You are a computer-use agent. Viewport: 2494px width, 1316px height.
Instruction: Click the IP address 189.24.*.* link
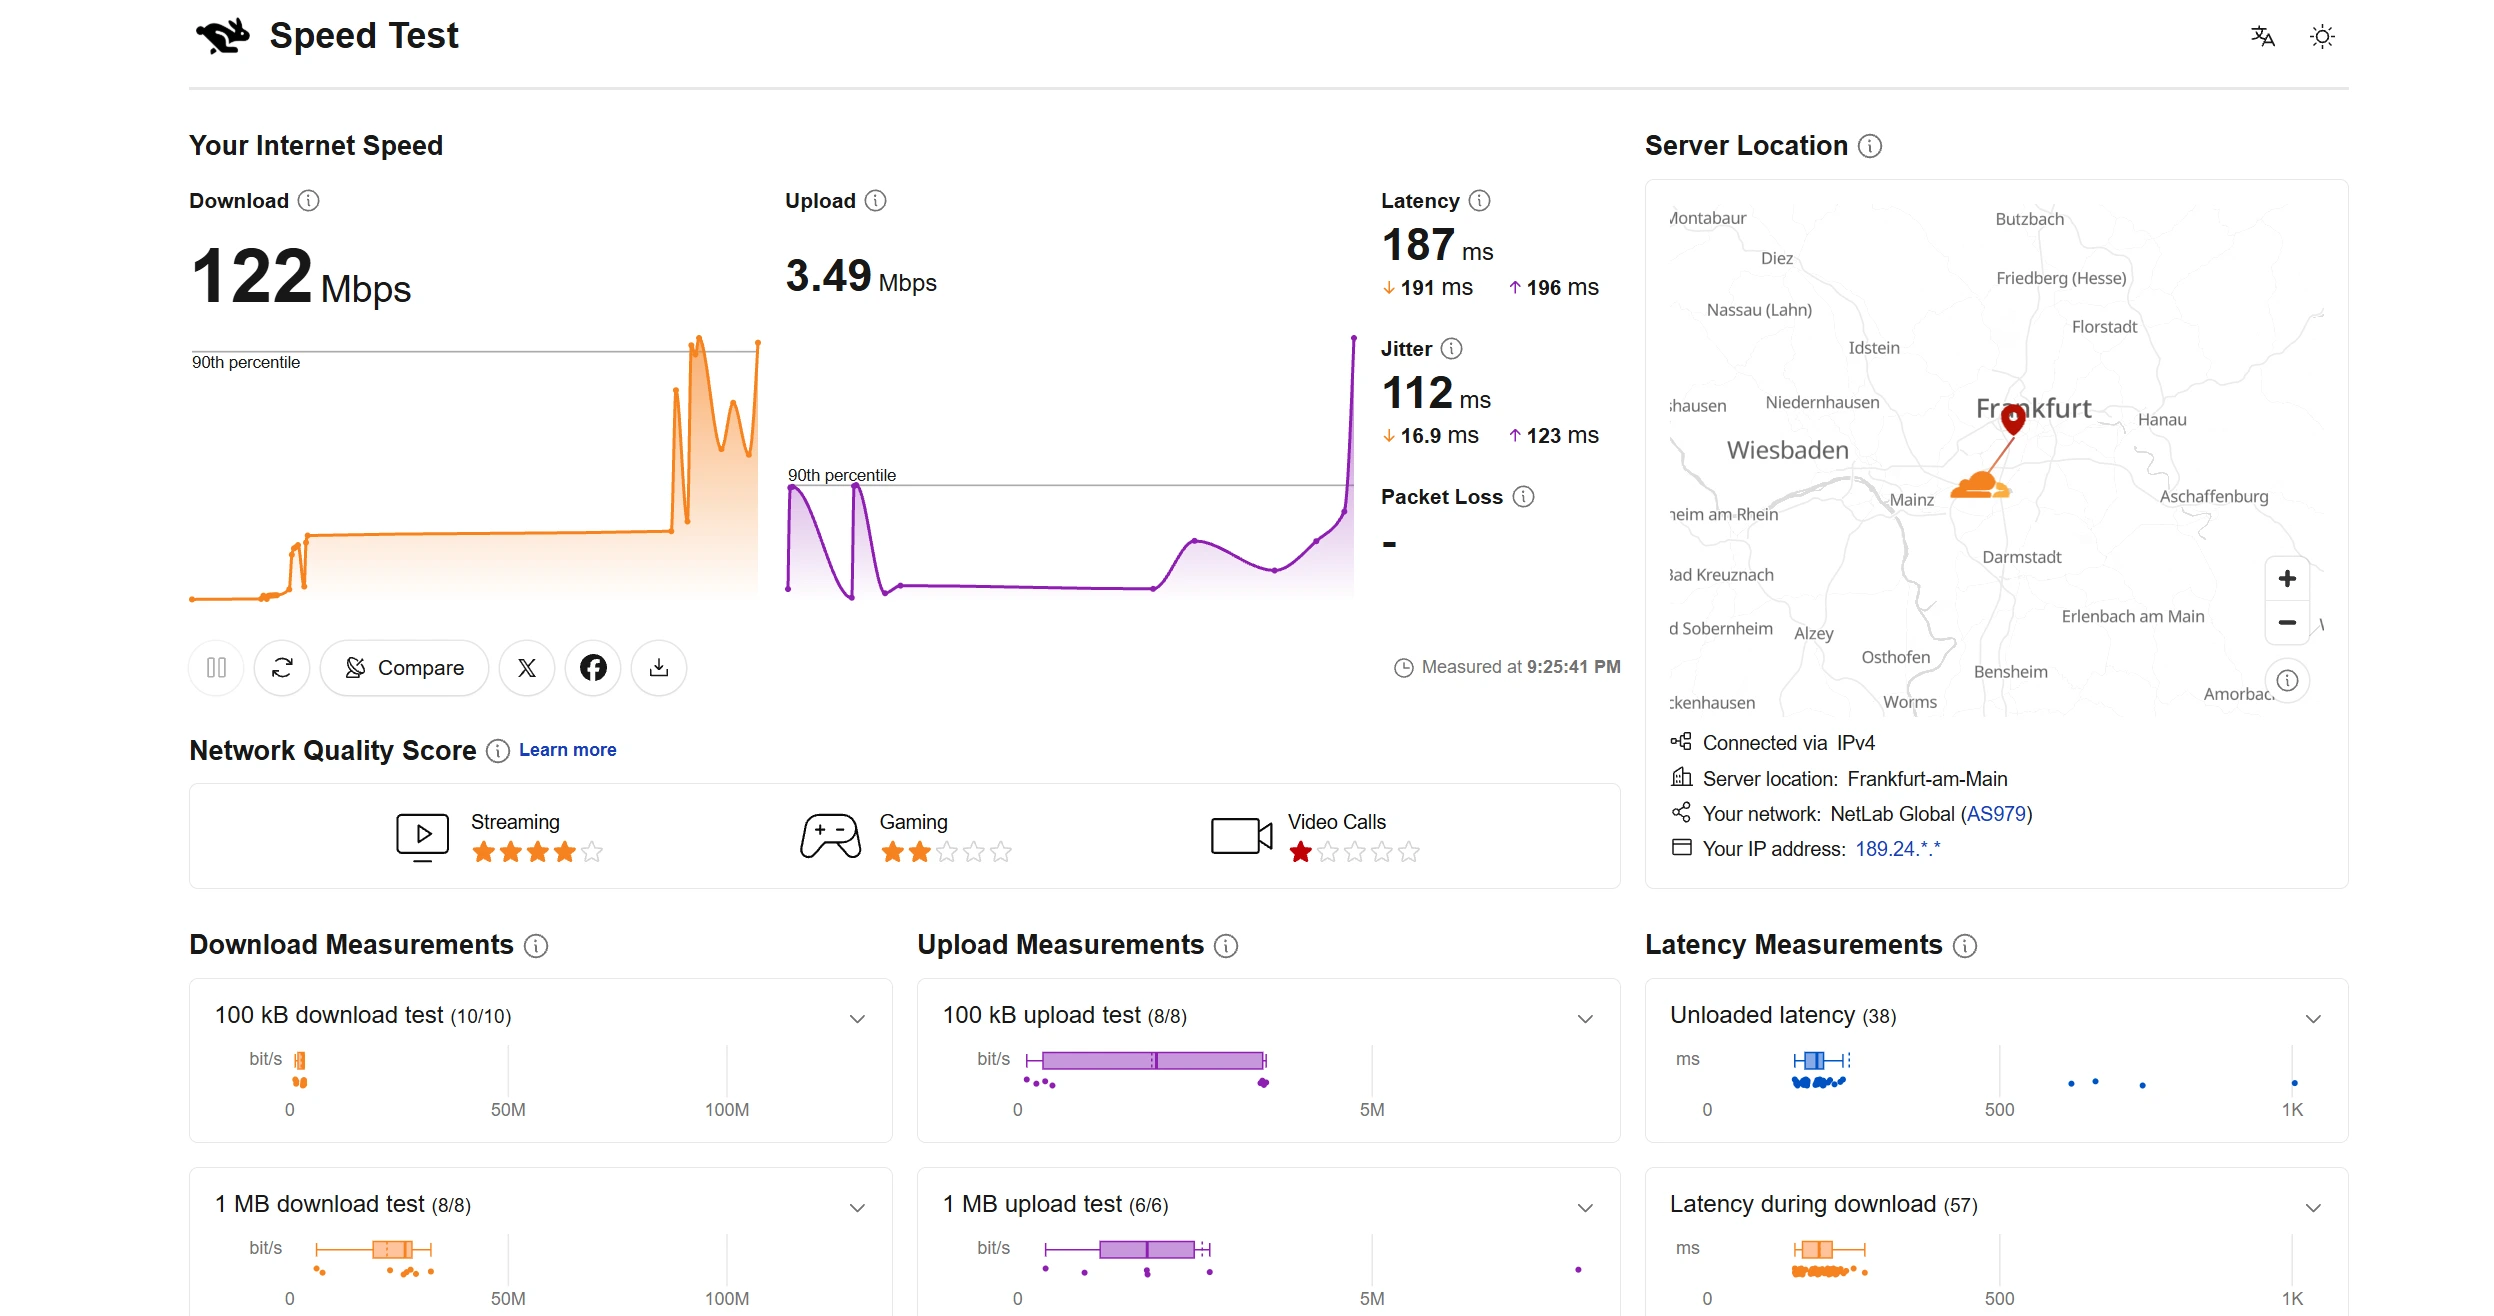coord(1898,849)
